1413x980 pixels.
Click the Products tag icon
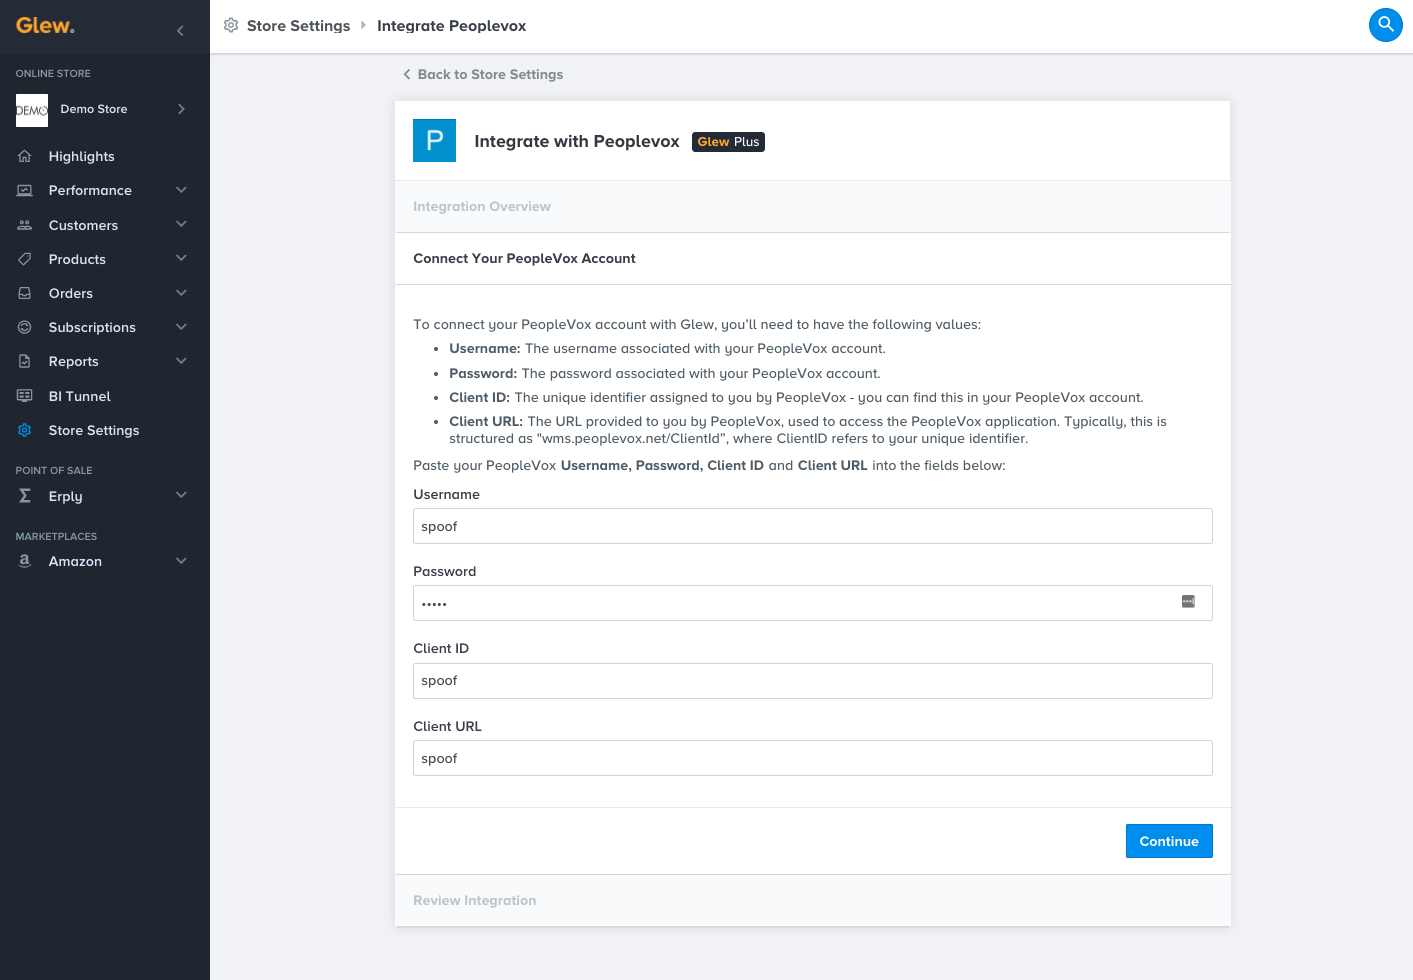pos(25,259)
